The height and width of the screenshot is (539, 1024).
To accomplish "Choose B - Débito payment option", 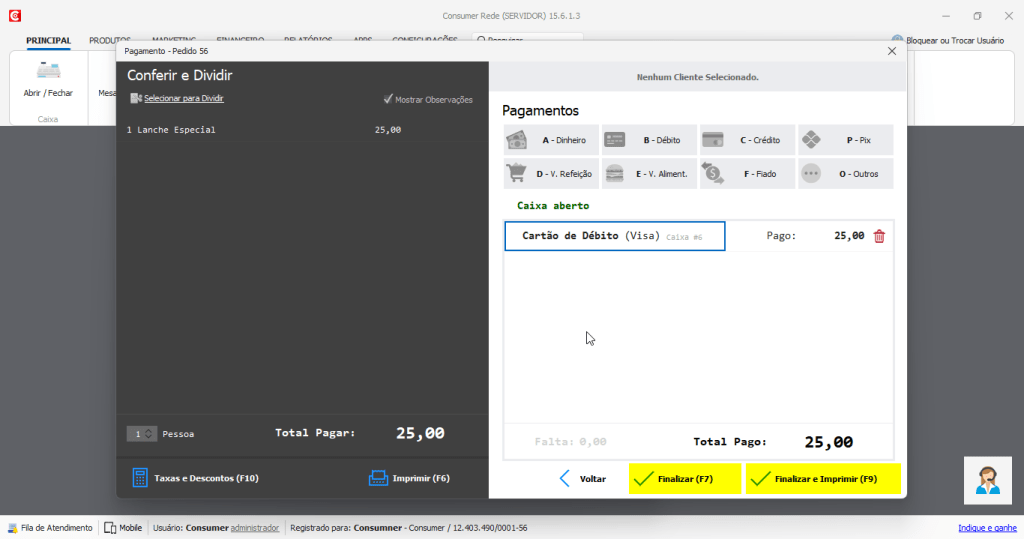I will point(648,141).
